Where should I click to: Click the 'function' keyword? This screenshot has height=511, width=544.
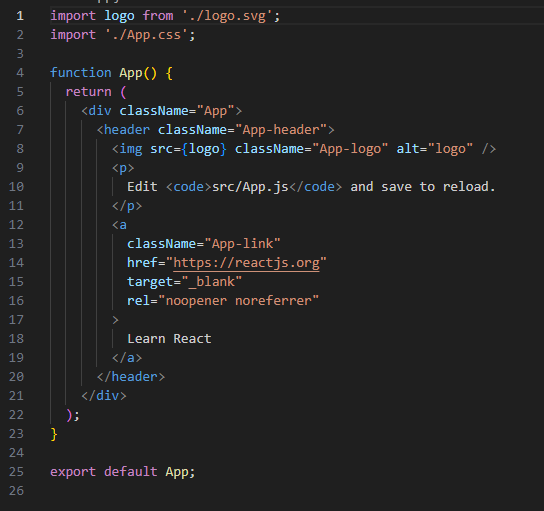(x=81, y=73)
